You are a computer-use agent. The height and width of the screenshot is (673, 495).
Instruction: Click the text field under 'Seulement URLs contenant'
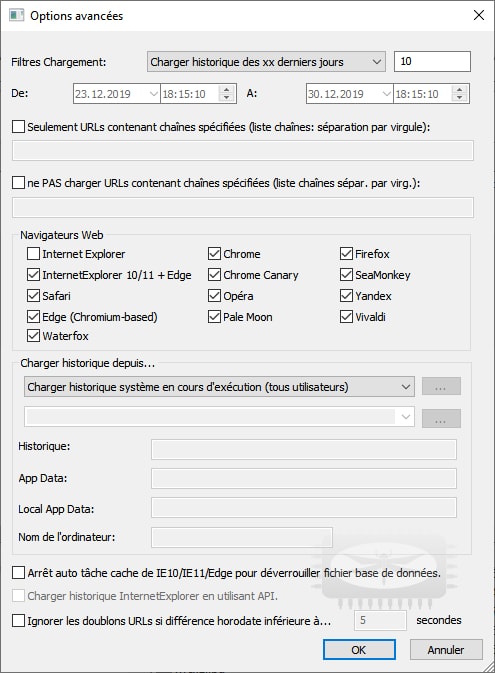pos(243,151)
